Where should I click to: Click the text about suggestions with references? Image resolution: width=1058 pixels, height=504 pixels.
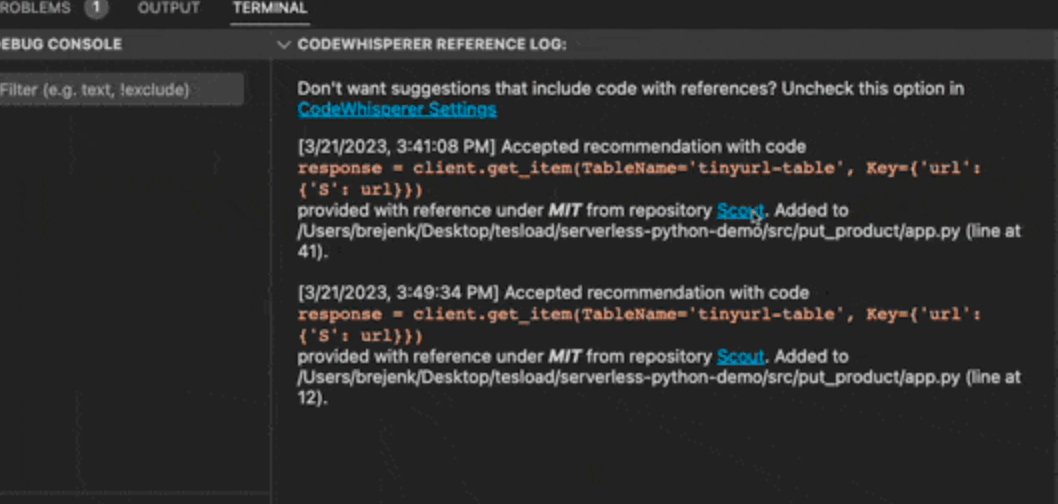[x=630, y=89]
